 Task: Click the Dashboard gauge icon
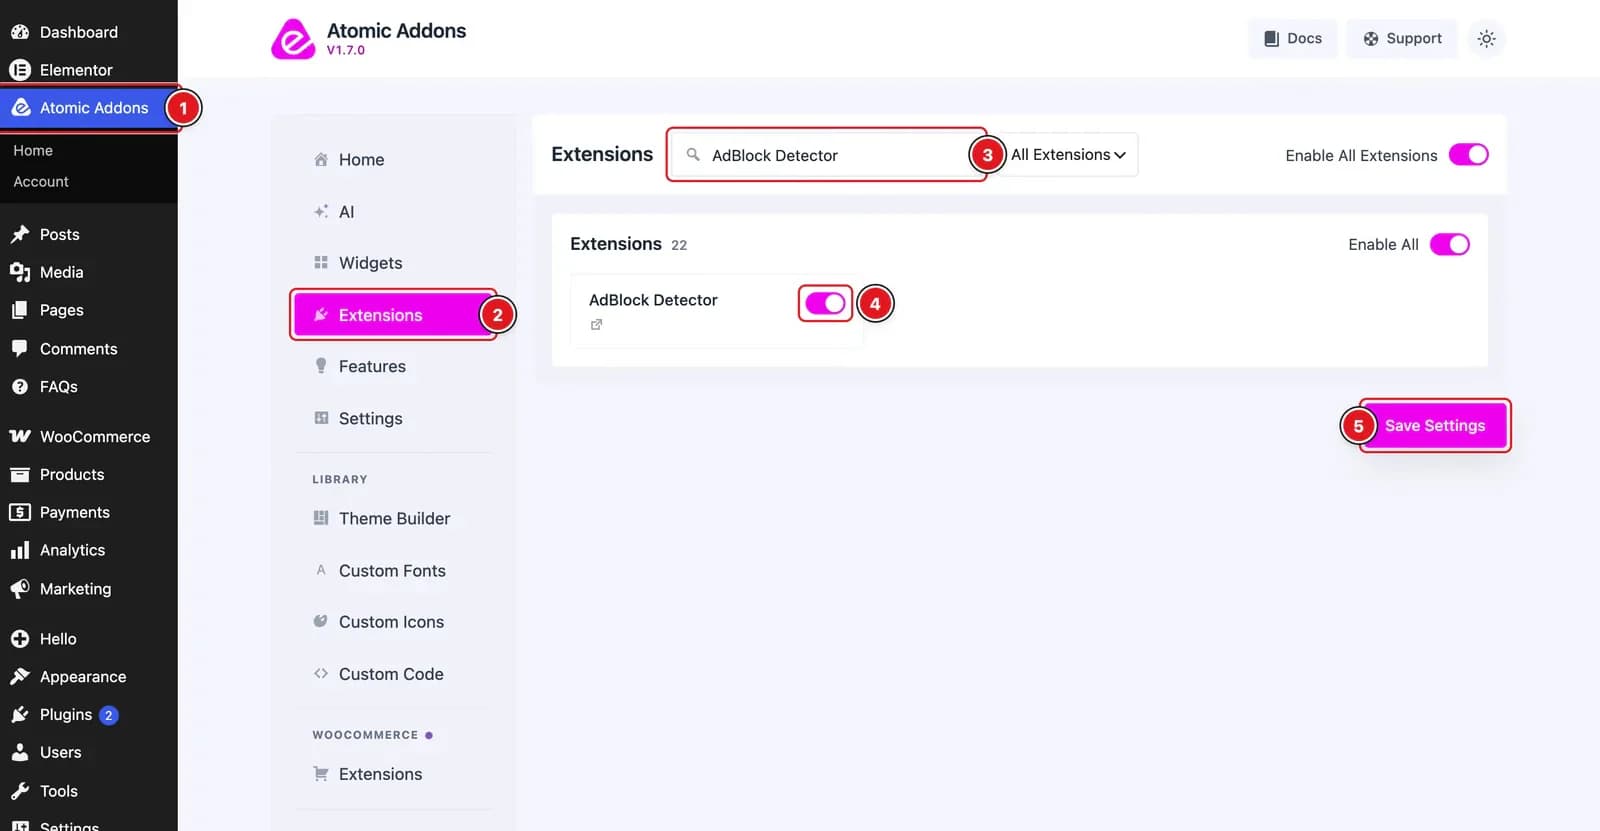20,32
